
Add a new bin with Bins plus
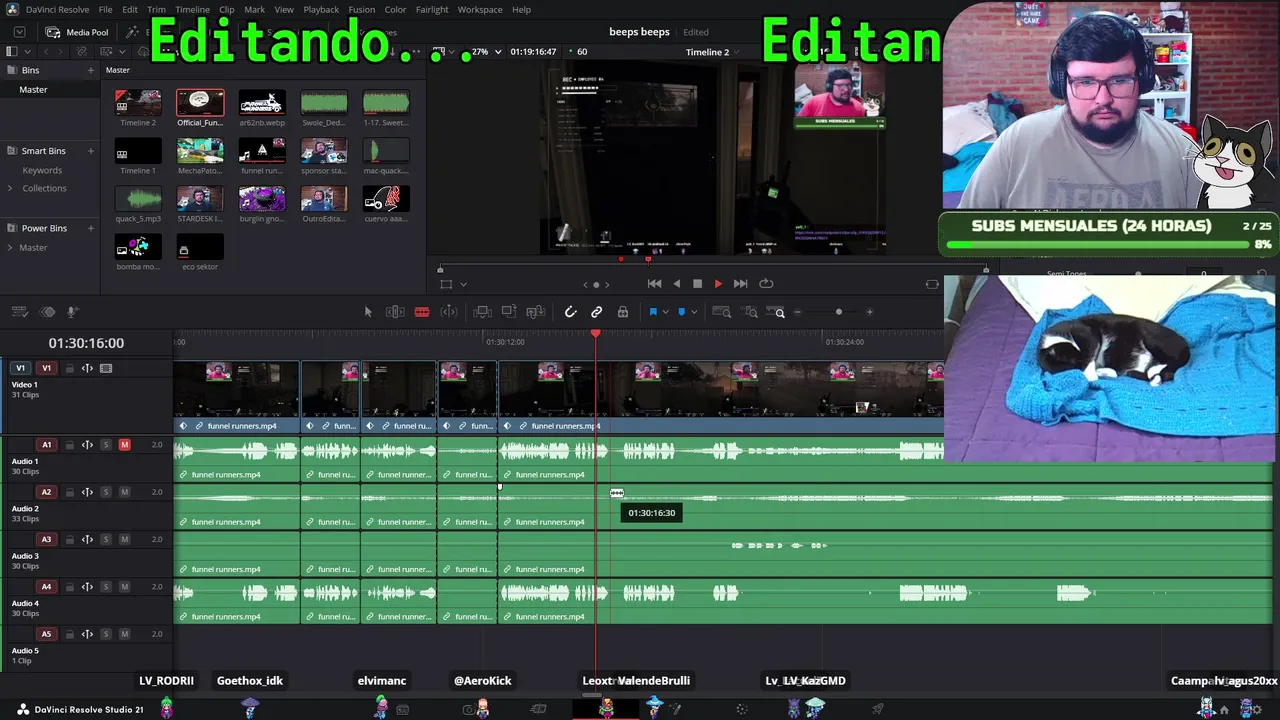(x=91, y=70)
